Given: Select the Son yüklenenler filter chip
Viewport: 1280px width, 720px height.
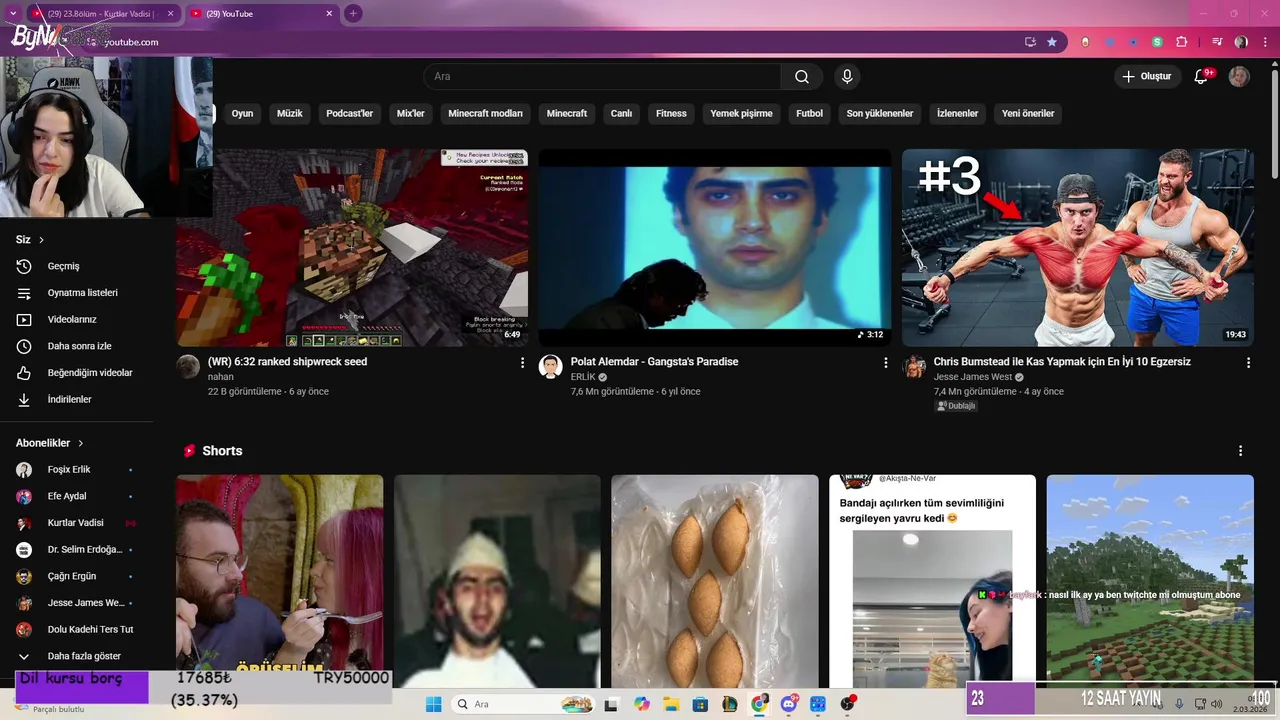Looking at the screenshot, I should click(x=880, y=114).
